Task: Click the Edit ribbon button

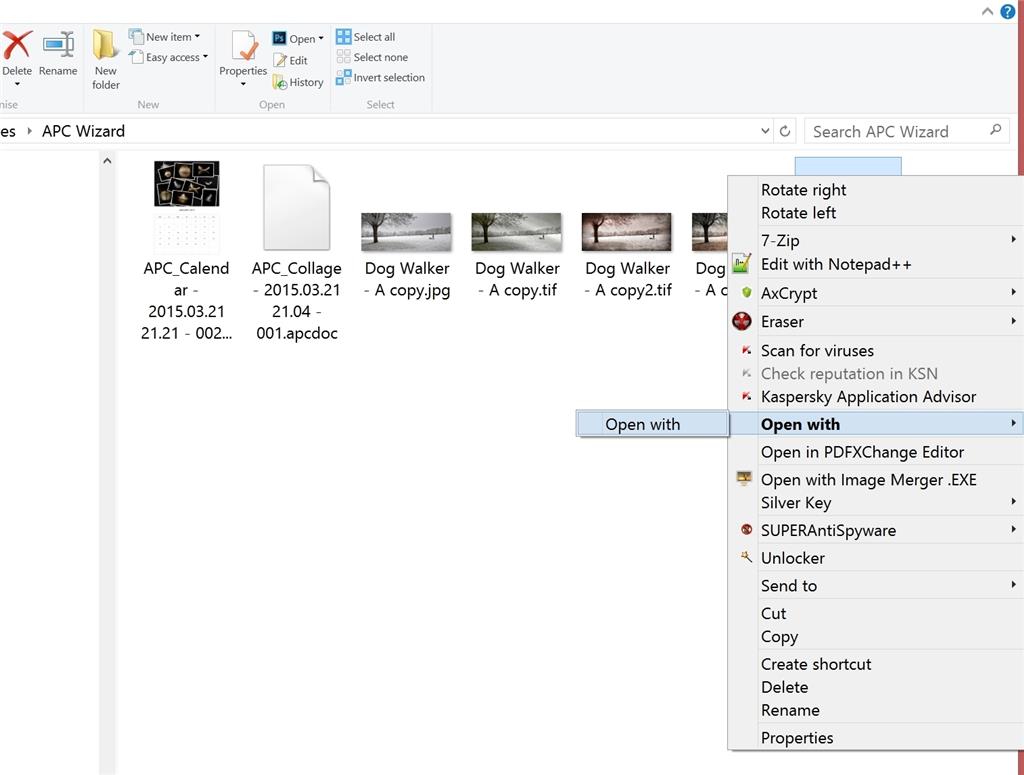Action: click(x=291, y=60)
